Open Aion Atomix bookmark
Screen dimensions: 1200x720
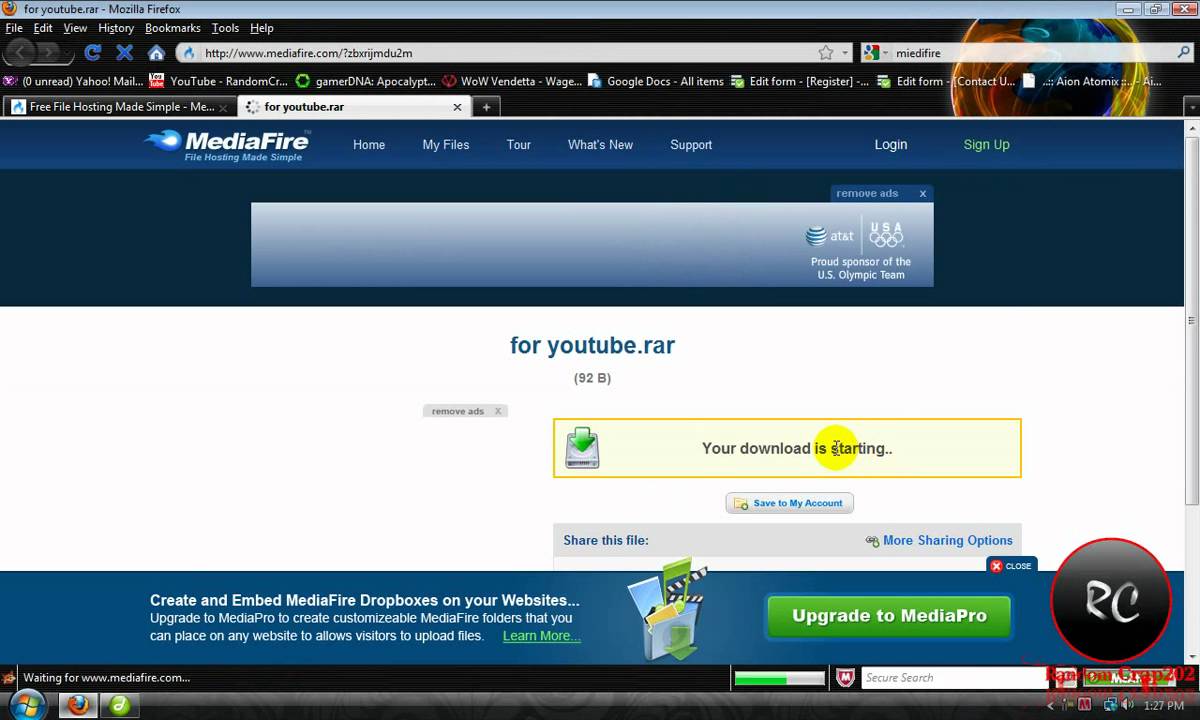[x=1091, y=81]
